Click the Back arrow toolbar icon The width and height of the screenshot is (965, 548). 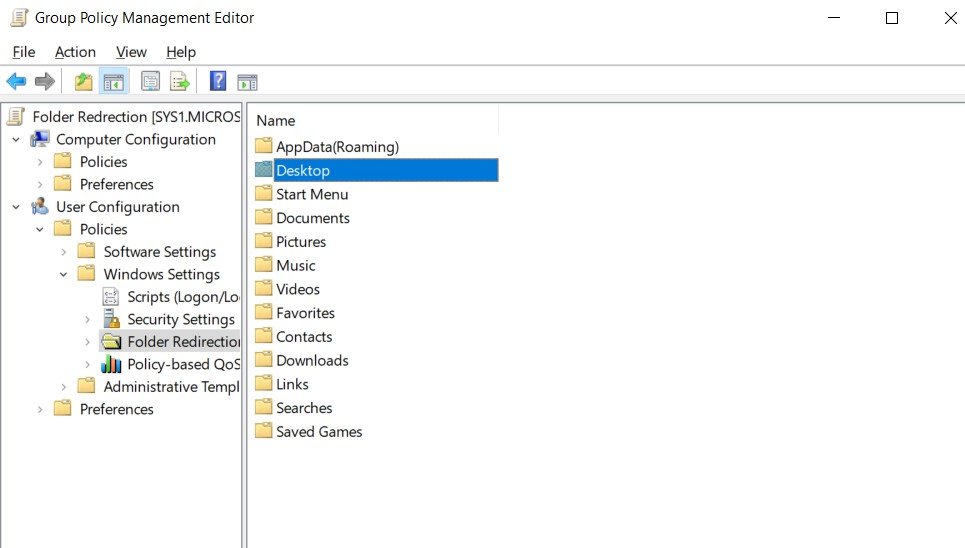[x=16, y=81]
